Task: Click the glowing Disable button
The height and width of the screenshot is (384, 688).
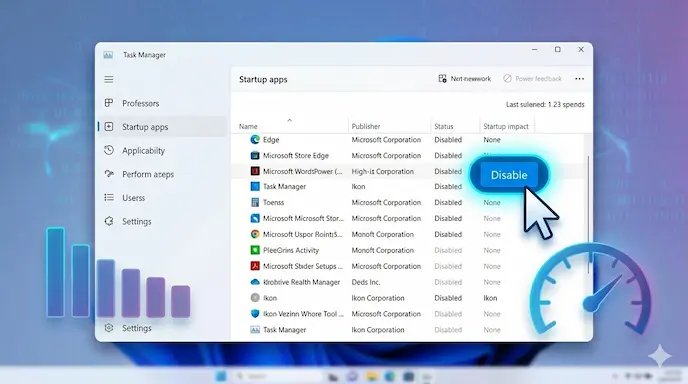Action: point(509,175)
